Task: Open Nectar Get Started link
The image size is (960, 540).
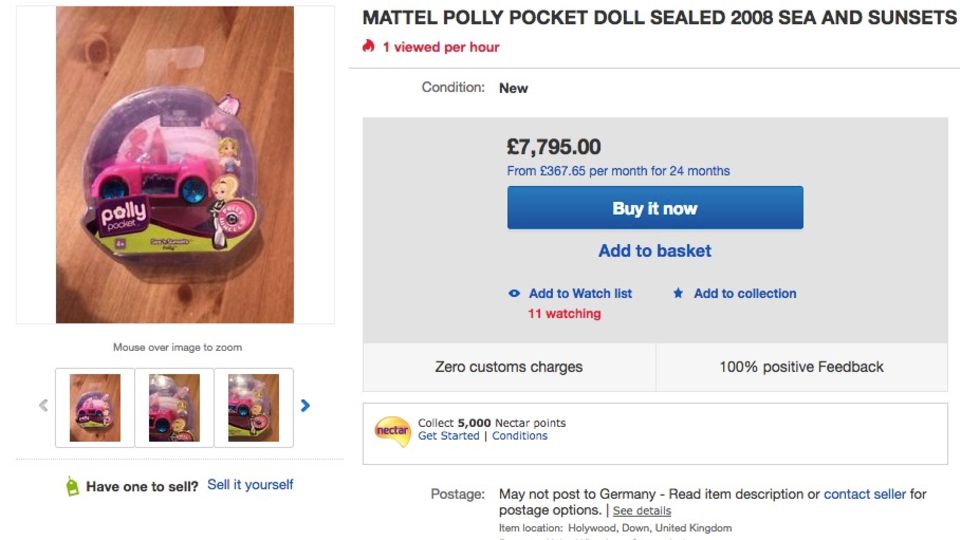Action: pos(448,436)
